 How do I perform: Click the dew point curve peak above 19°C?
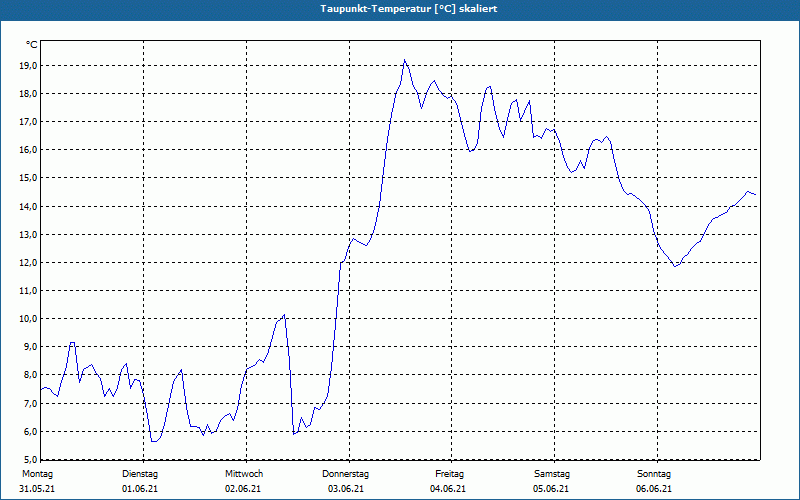point(404,60)
